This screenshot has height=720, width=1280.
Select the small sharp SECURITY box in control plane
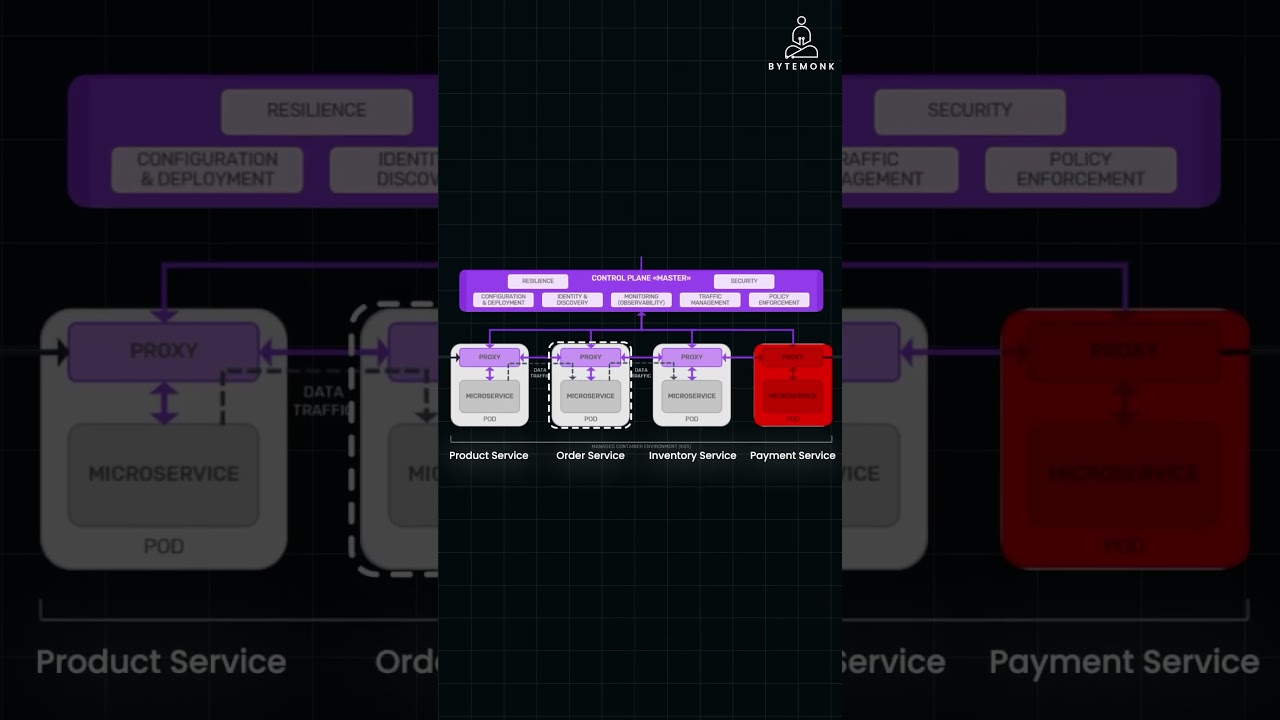(744, 281)
